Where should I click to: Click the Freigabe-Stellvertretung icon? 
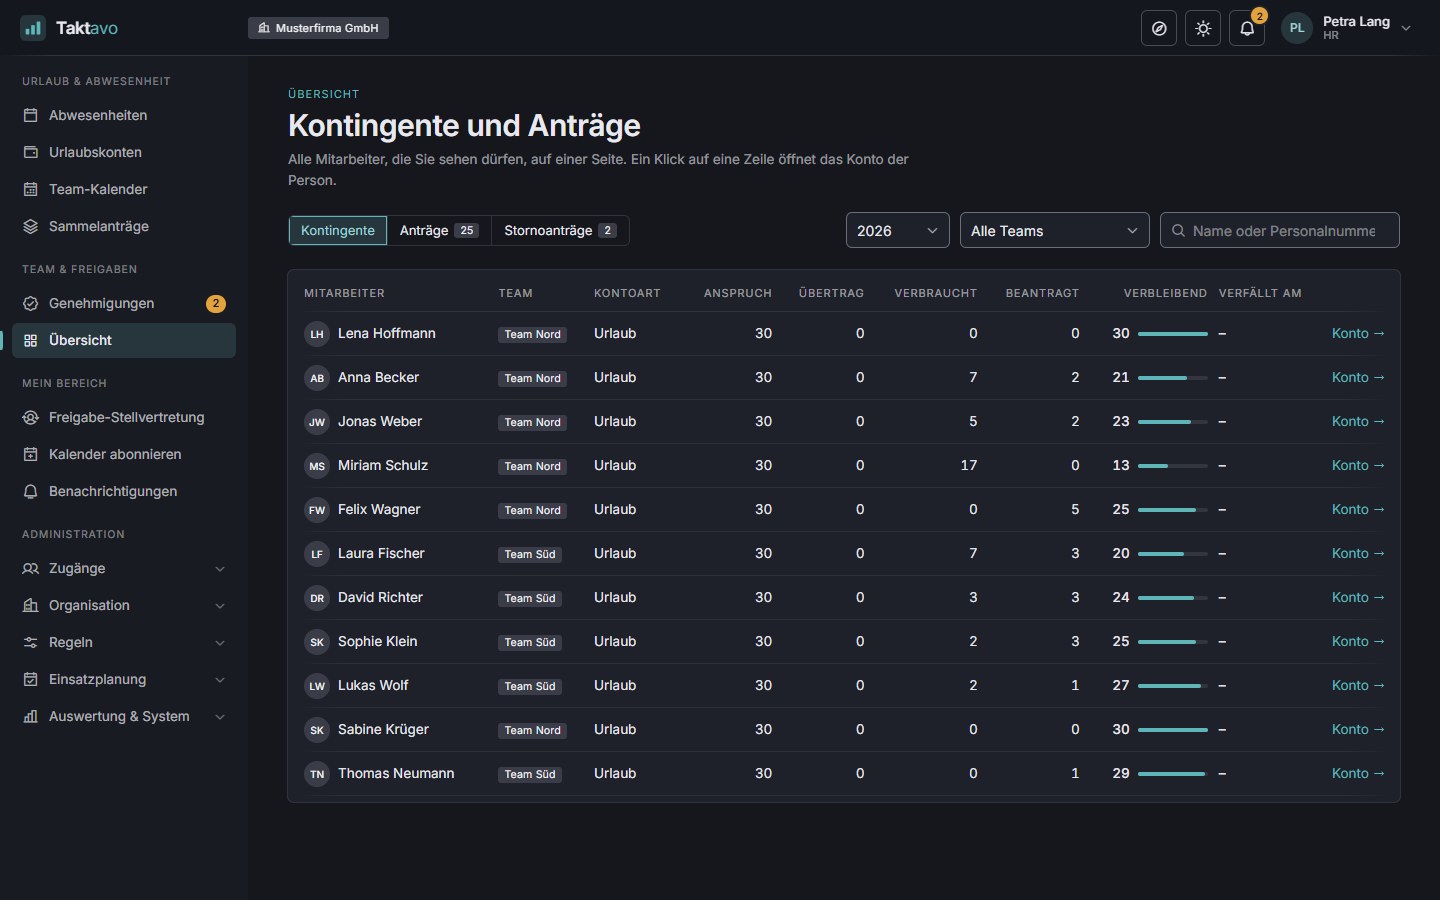(x=31, y=417)
